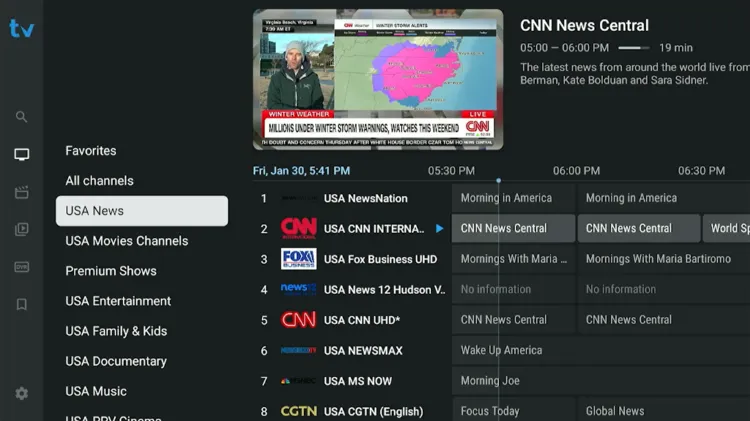Click the date Fri, Jan 30, 5:41 PM

click(301, 171)
